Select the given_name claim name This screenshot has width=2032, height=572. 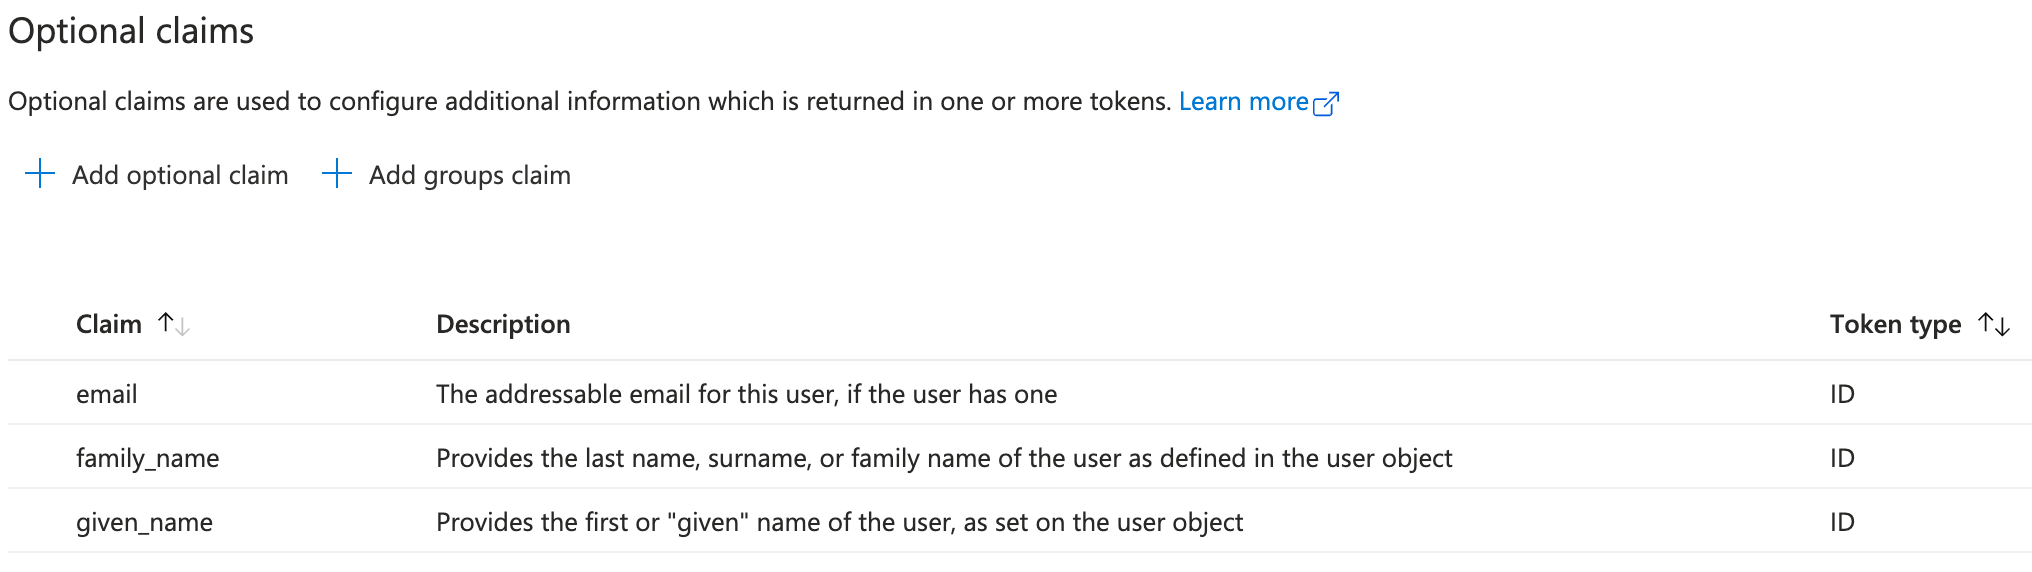pos(145,522)
